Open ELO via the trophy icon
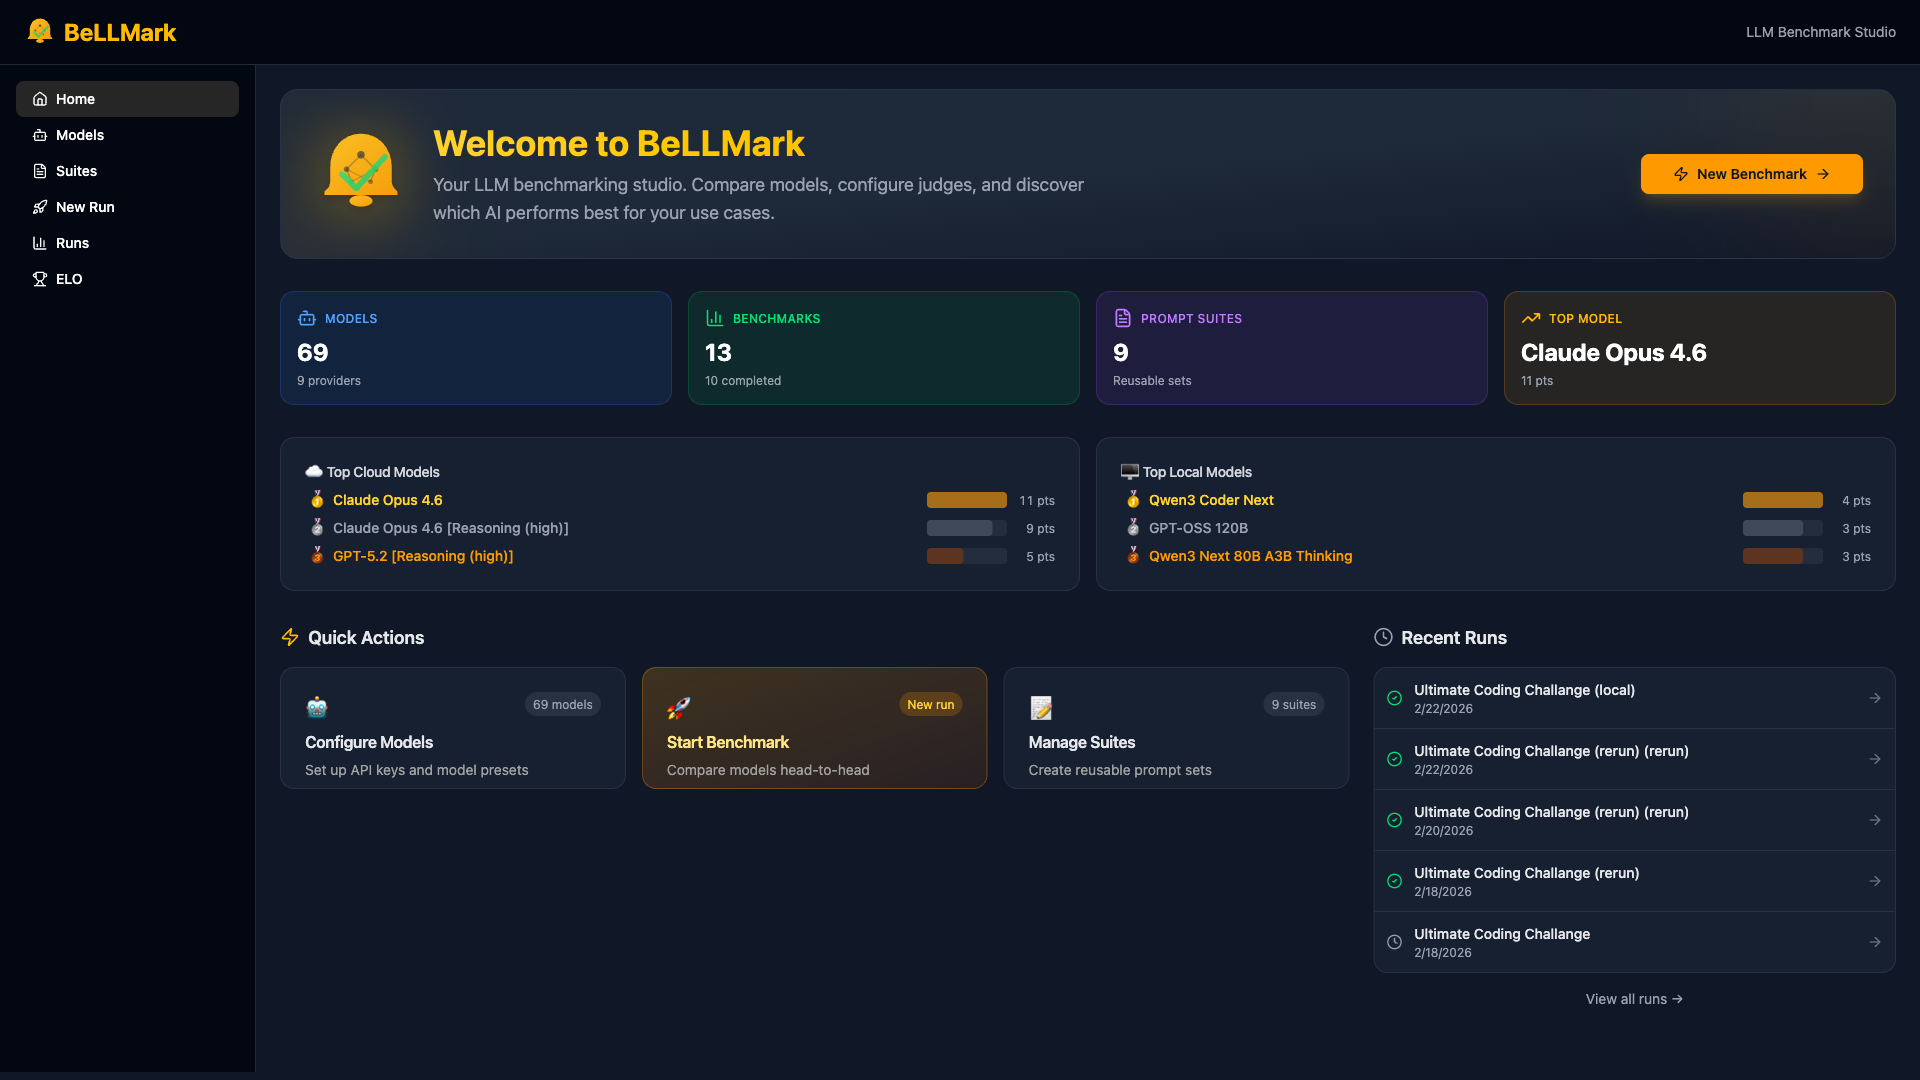The image size is (1920, 1080). click(39, 279)
